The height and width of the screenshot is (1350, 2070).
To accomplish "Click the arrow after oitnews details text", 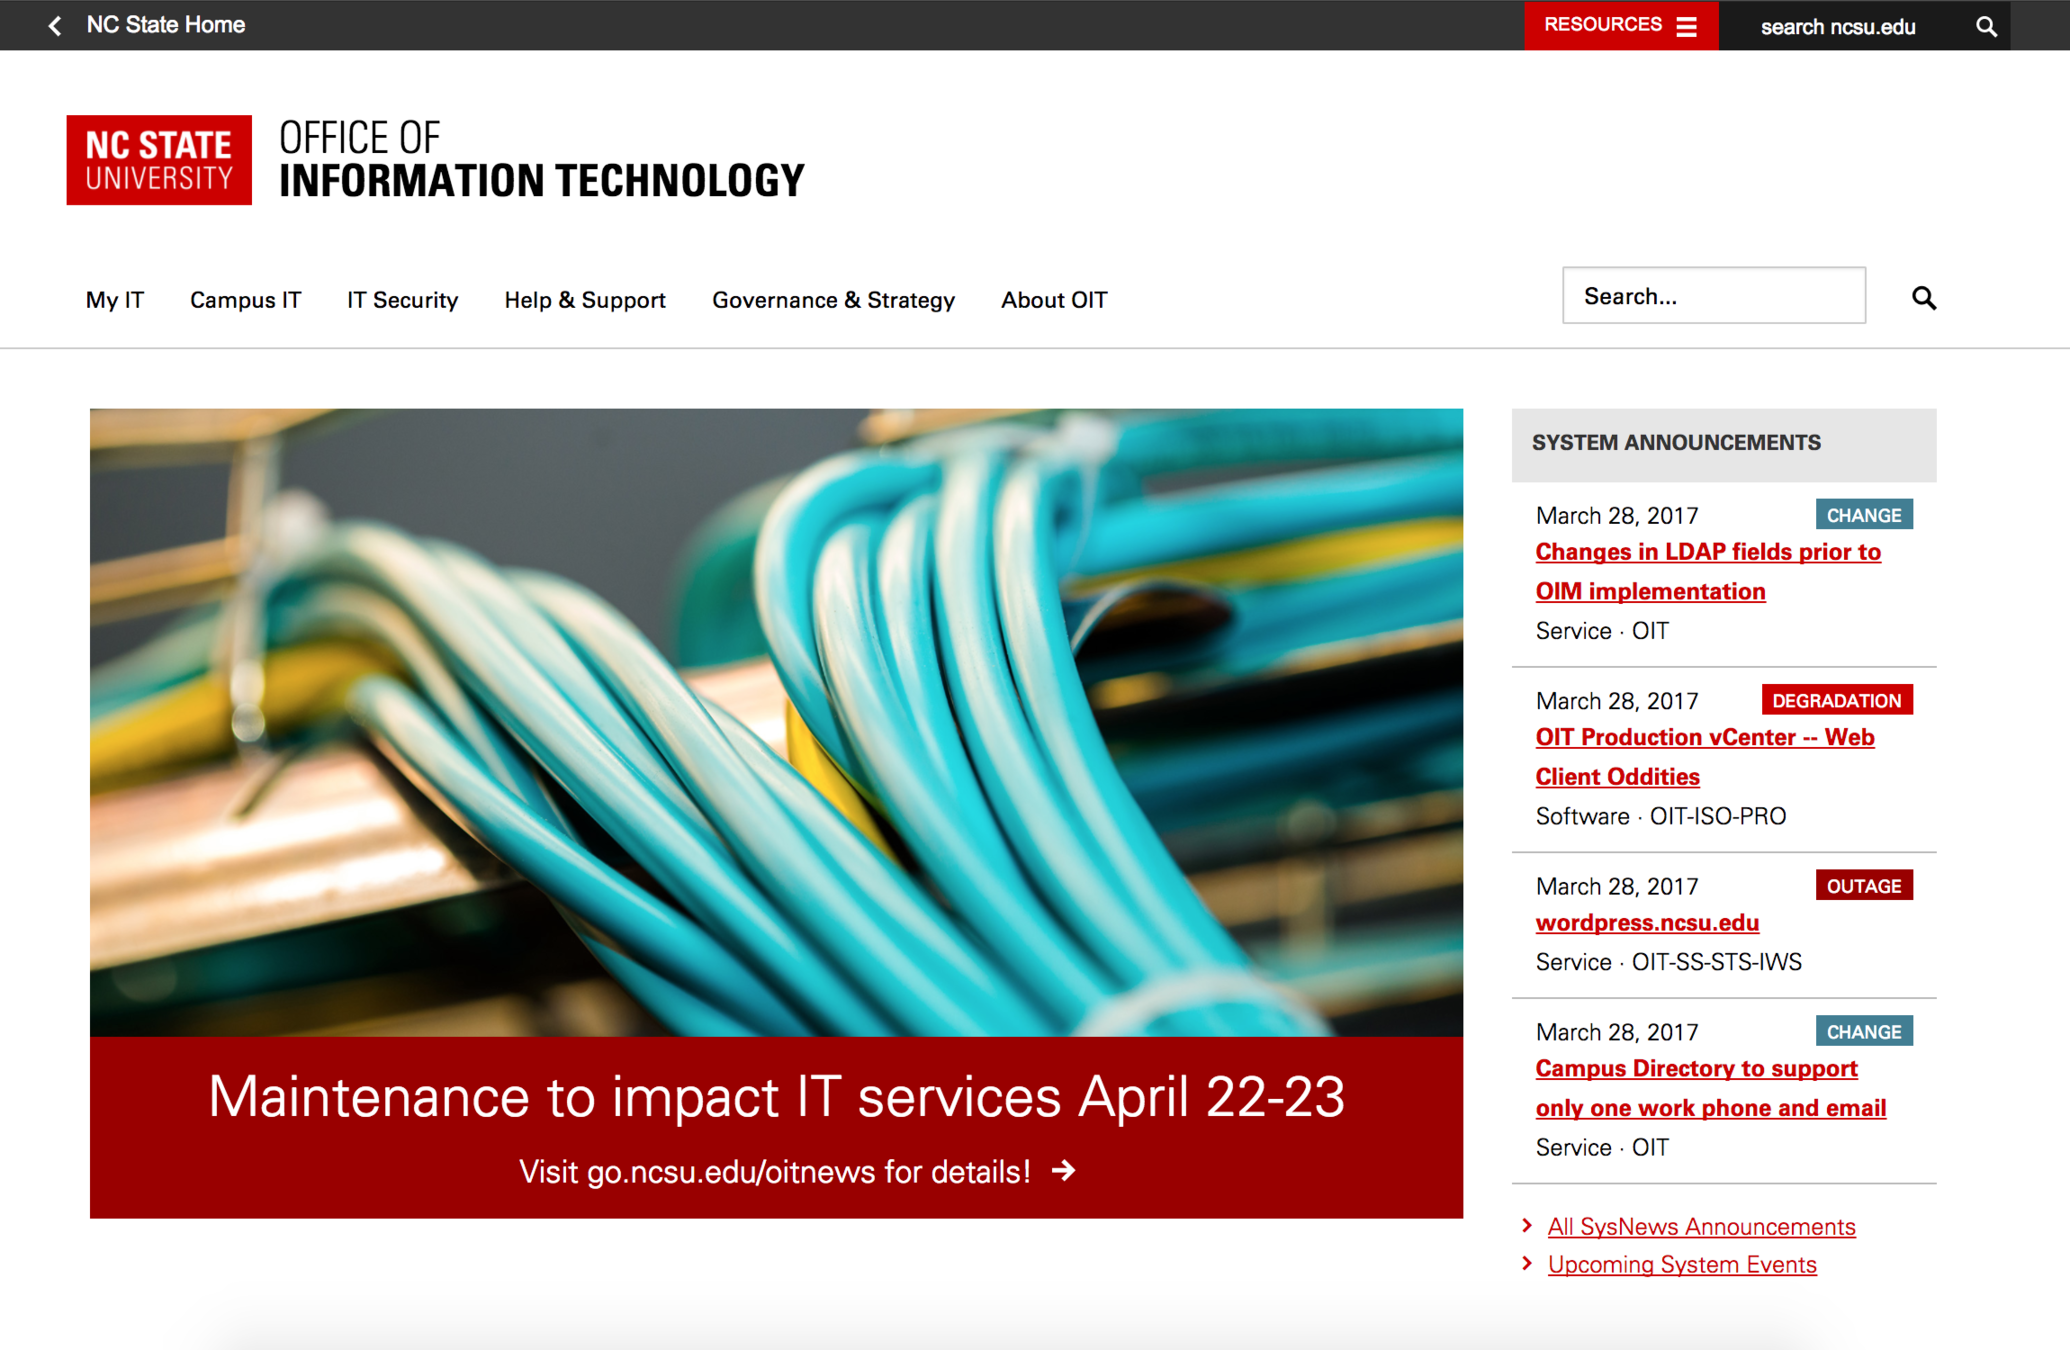I will click(x=1064, y=1171).
